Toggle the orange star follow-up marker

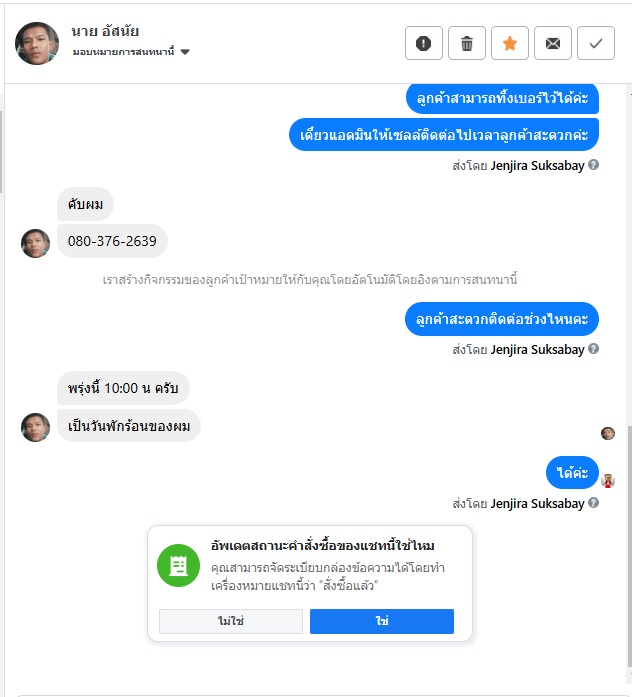(x=510, y=43)
